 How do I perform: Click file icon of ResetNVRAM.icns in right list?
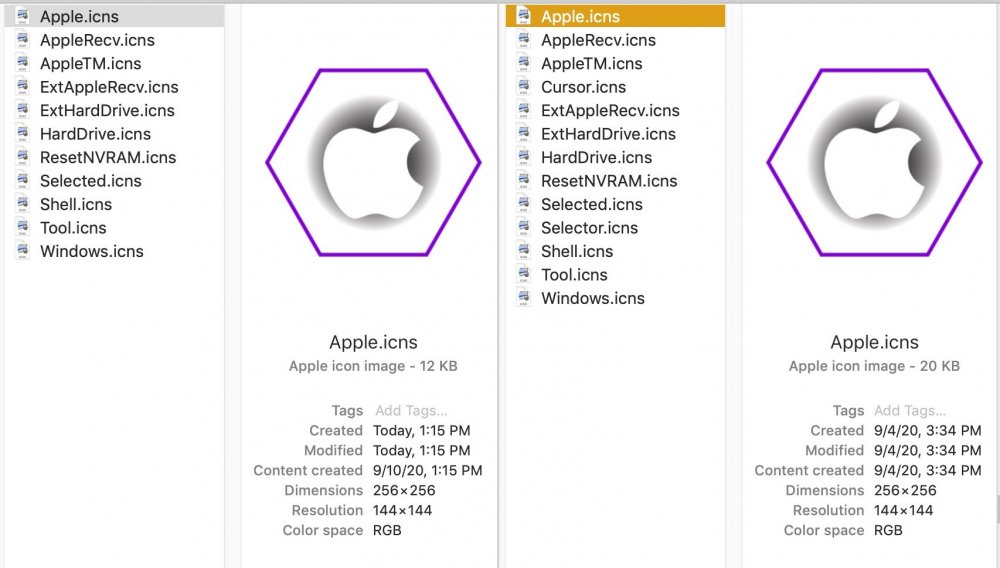[524, 180]
